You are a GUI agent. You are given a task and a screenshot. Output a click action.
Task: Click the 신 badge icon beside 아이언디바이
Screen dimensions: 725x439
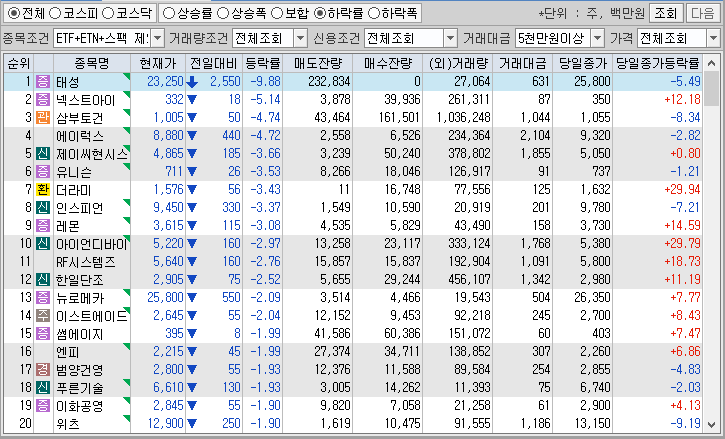[43, 244]
